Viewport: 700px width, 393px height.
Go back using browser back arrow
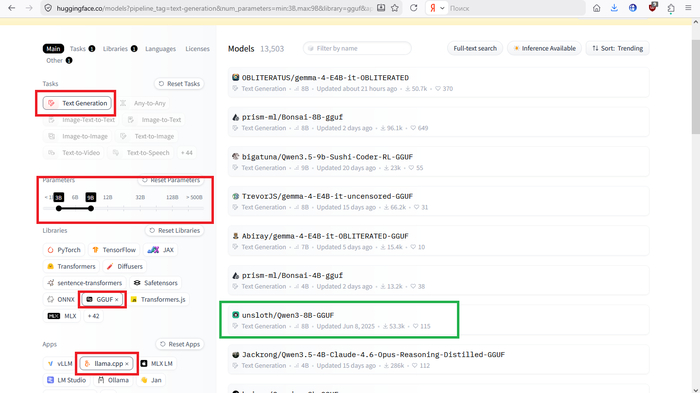click(12, 8)
